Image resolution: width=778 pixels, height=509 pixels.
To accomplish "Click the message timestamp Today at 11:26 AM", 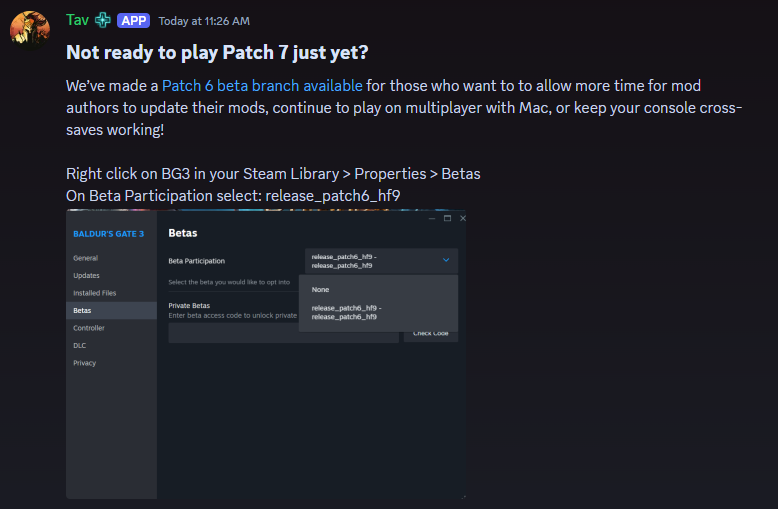I will coord(204,21).
